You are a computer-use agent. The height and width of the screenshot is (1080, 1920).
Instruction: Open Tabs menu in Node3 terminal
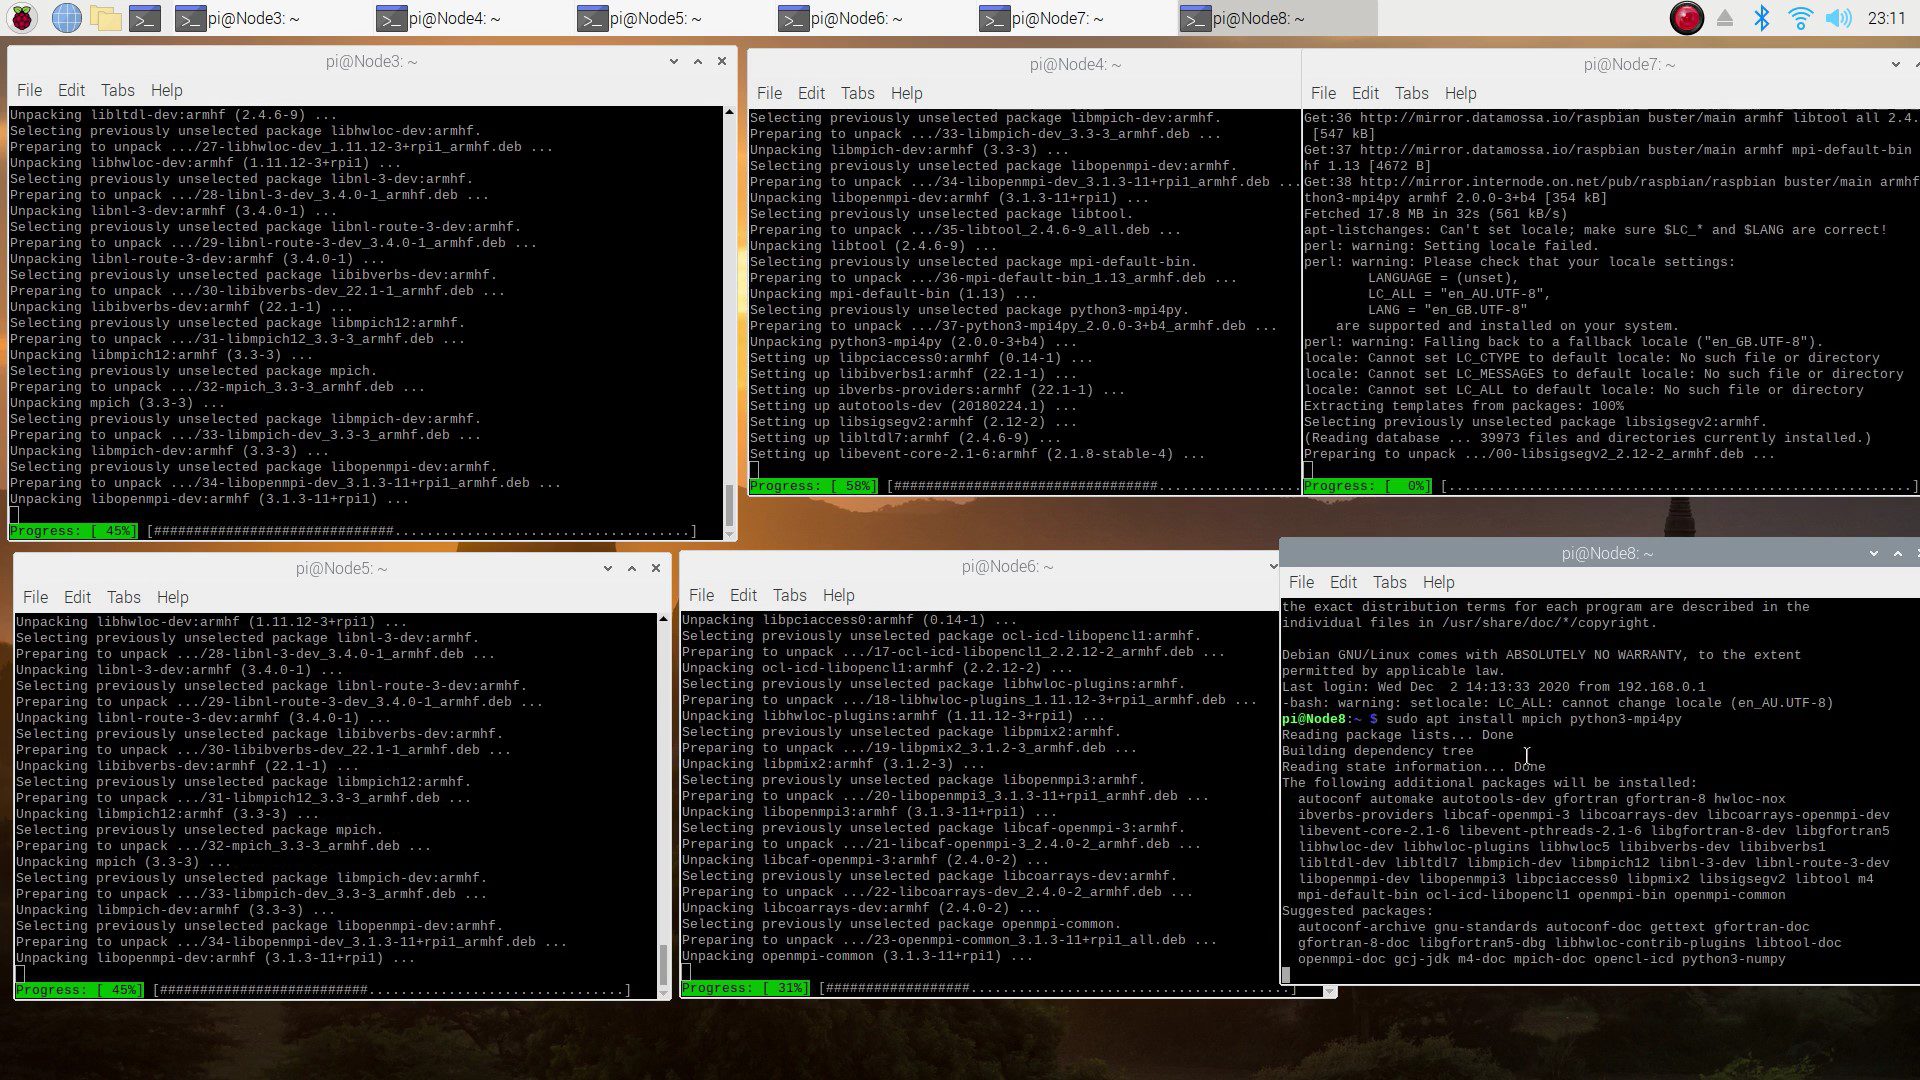click(x=117, y=90)
